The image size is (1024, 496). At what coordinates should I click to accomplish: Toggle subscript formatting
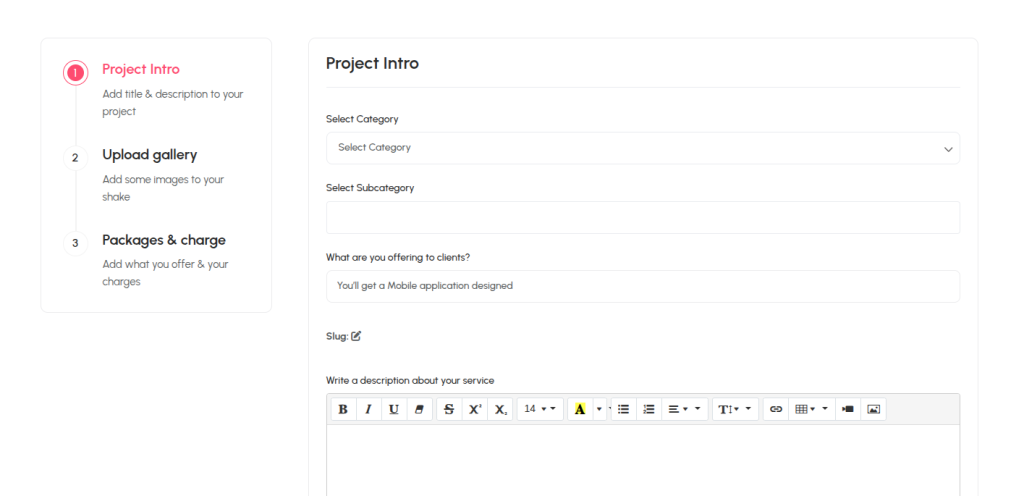pyautogui.click(x=501, y=409)
